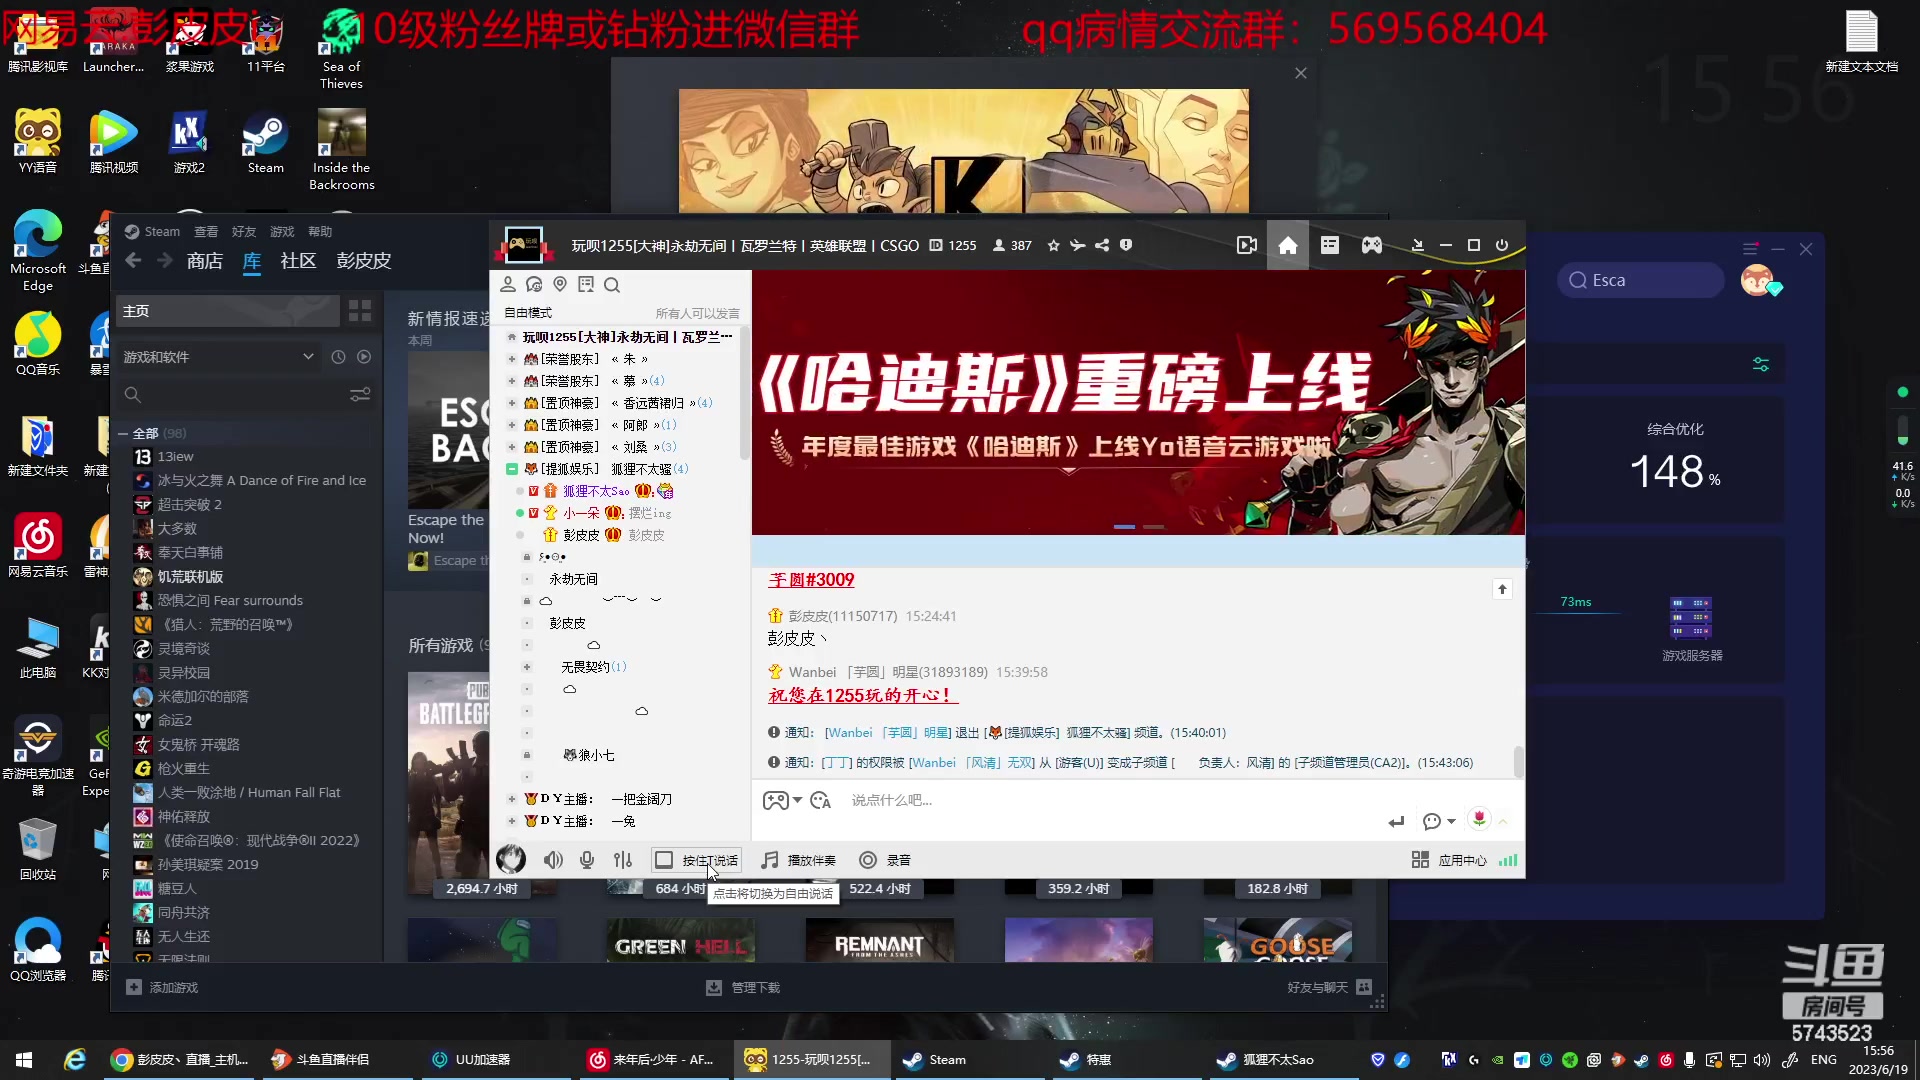Viewport: 1920px width, 1080px height.
Task: Open Steam 查看 menu
Action: coord(206,232)
